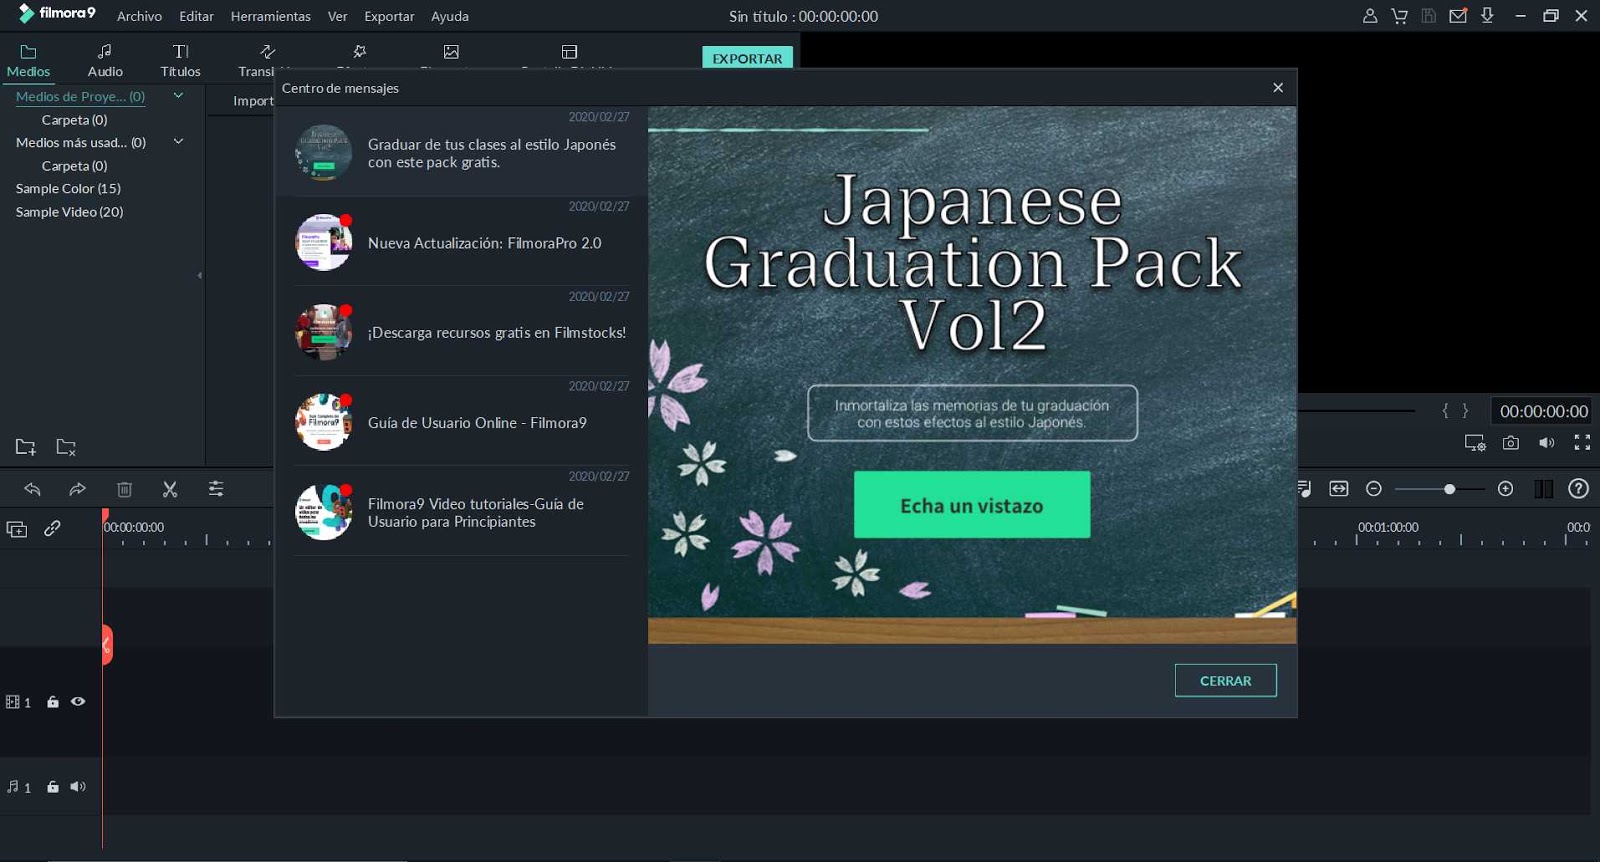Click the EXPORTAR button

(x=747, y=58)
